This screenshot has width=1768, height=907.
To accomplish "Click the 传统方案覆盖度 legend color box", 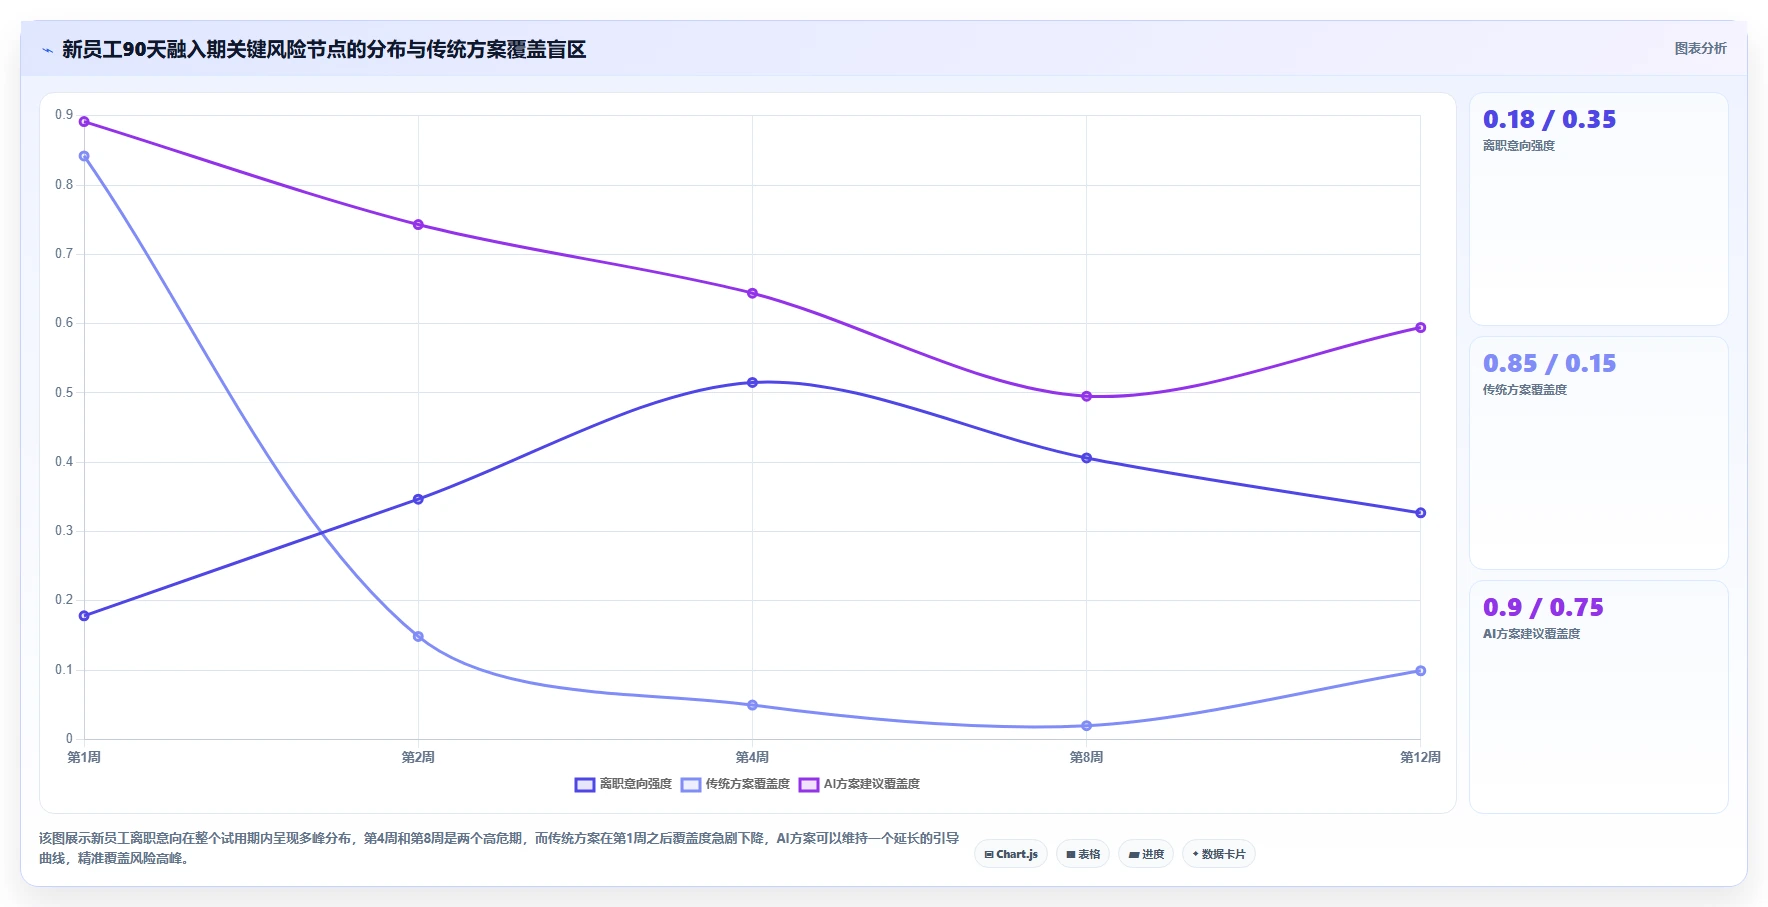I will pos(691,785).
